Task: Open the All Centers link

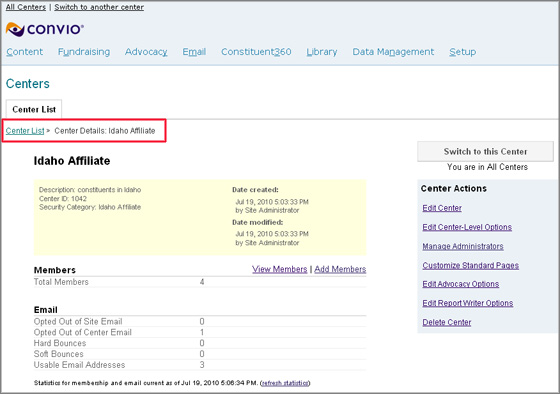Action: coord(26,7)
